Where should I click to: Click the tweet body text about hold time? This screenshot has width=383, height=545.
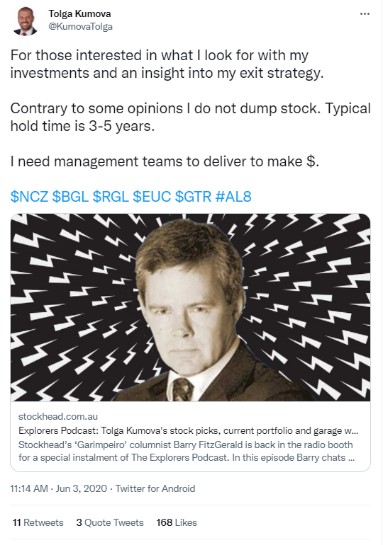190,117
